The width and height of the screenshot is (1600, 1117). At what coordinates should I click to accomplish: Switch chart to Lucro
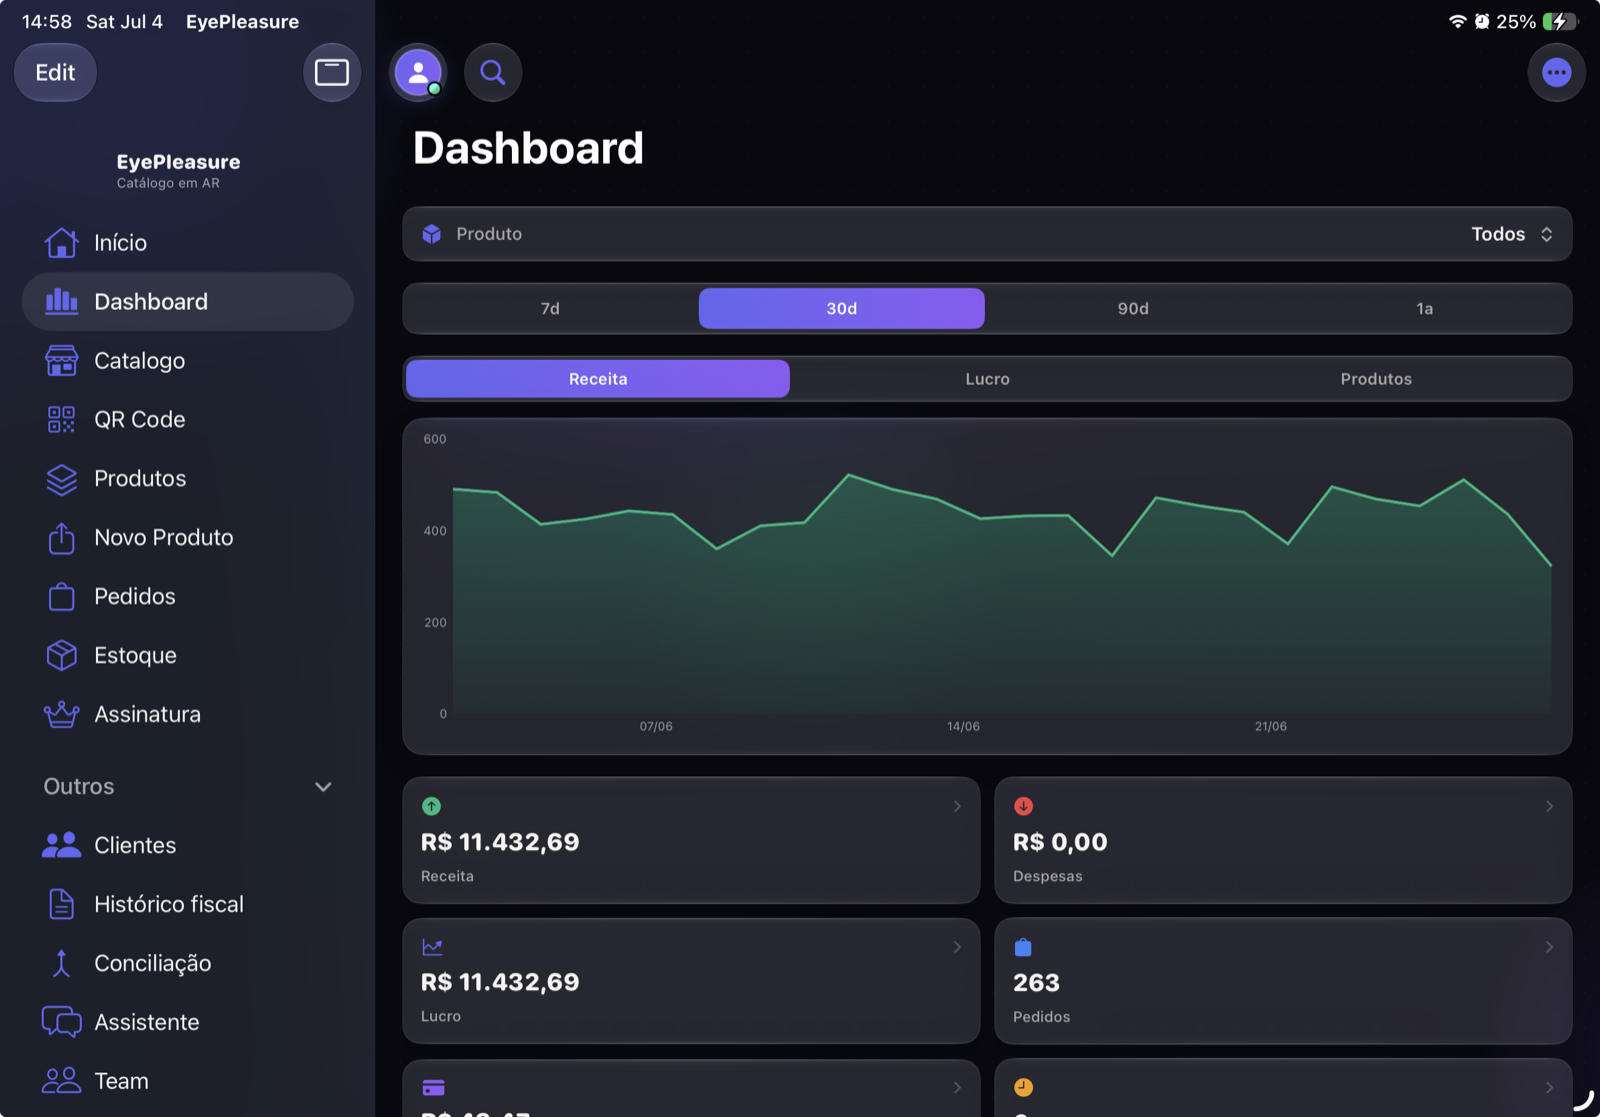(987, 379)
